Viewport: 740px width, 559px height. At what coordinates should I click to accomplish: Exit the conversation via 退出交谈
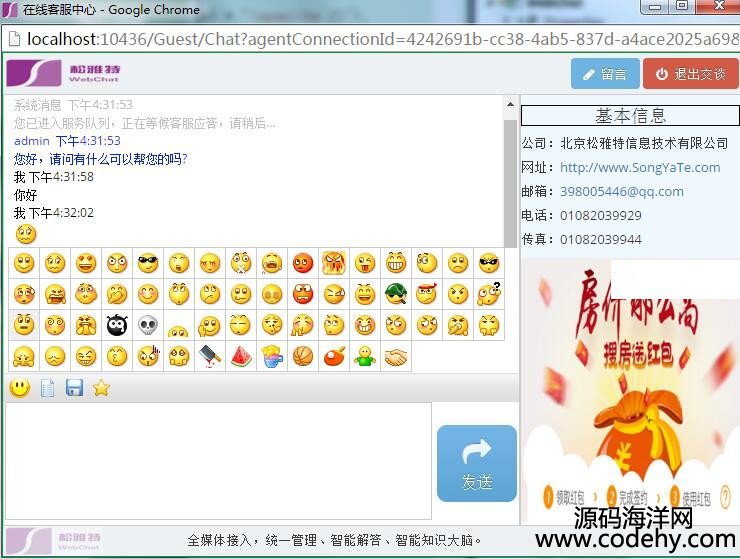[x=691, y=74]
